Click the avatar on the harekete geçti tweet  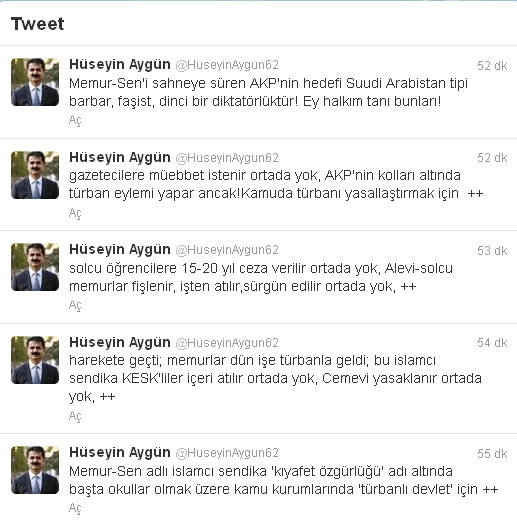coord(35,360)
